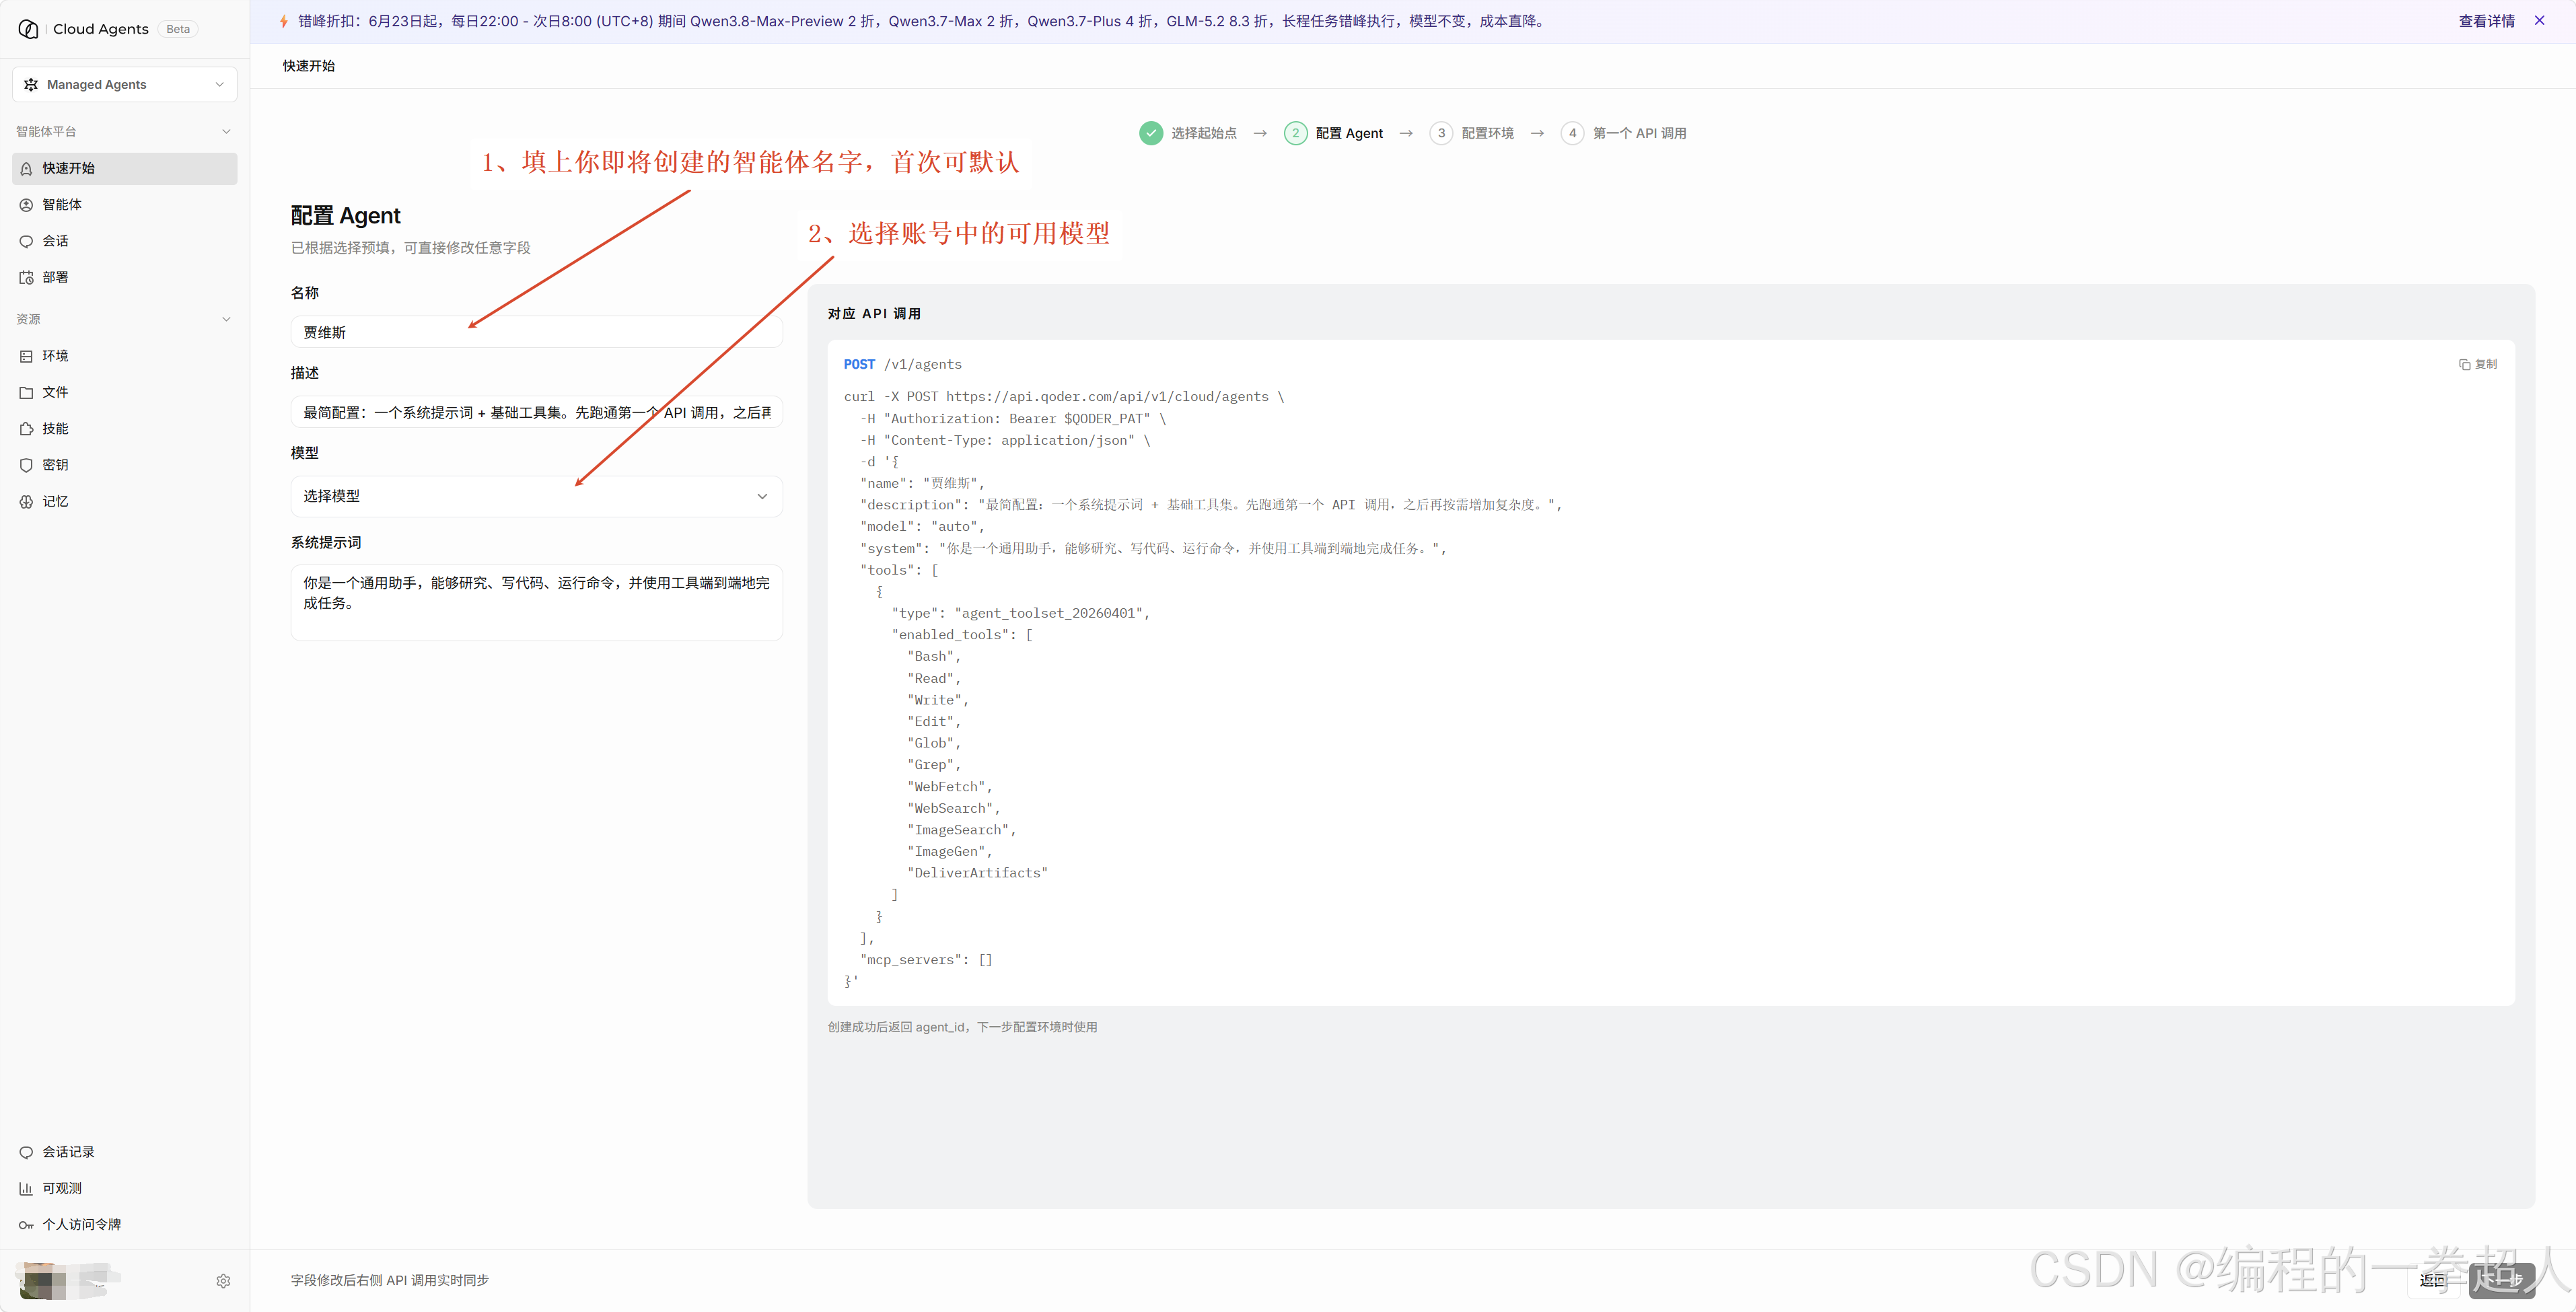Click the 名称 input field with 贾维斯
2576x1312 pixels.
(x=536, y=332)
